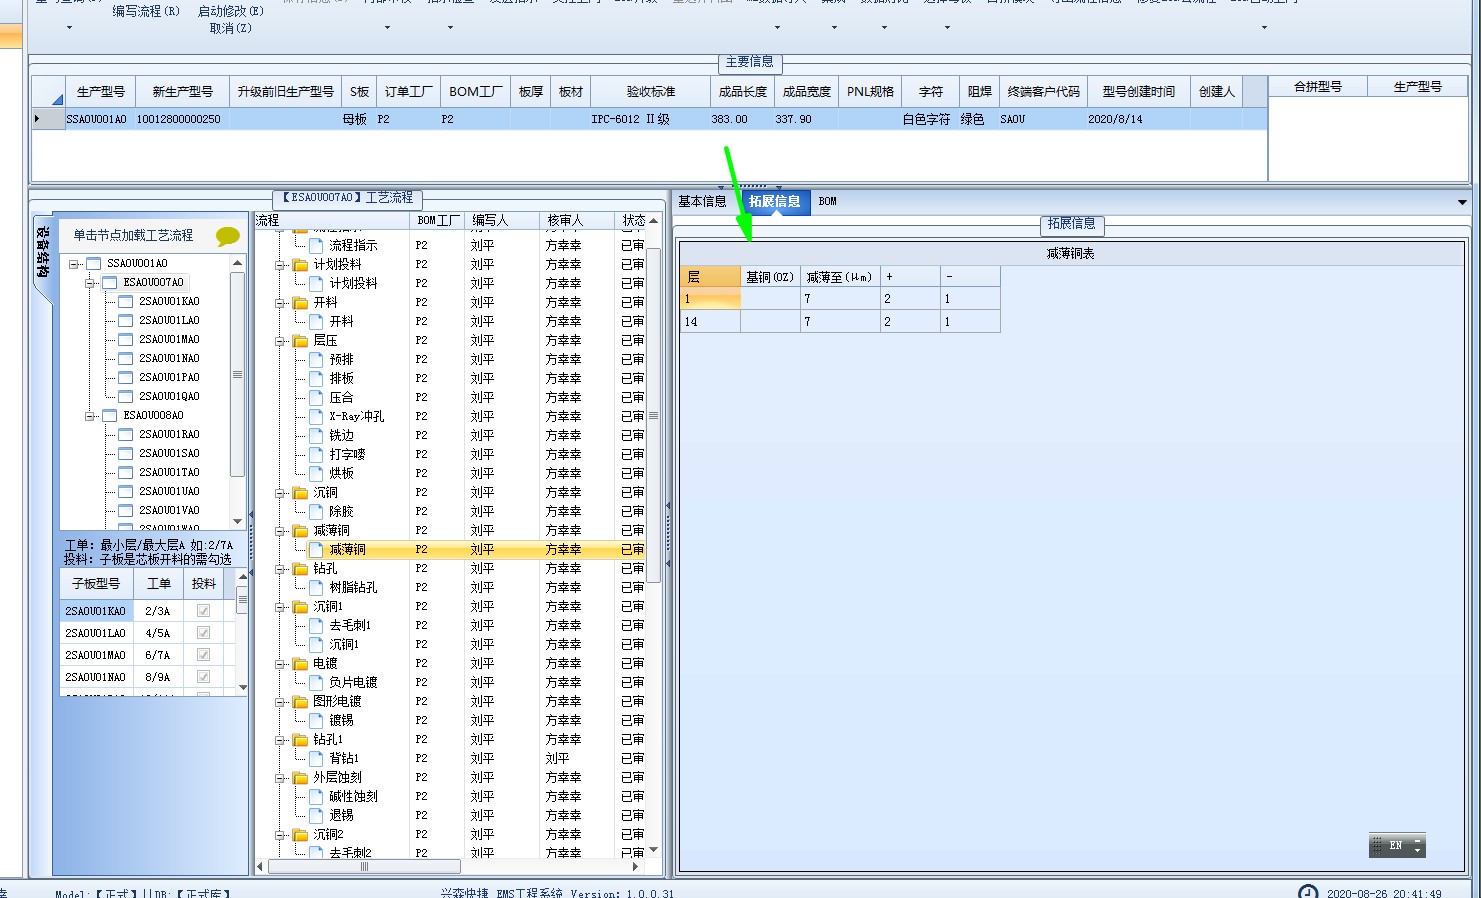
Task: Click the SSA0U001A0 root node icon
Action: [94, 264]
